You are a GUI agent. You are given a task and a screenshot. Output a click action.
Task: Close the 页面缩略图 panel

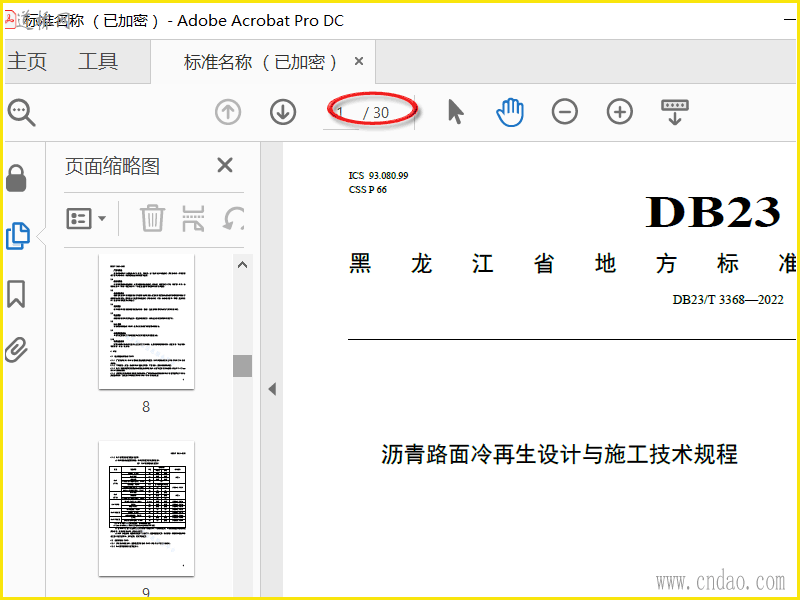225,165
